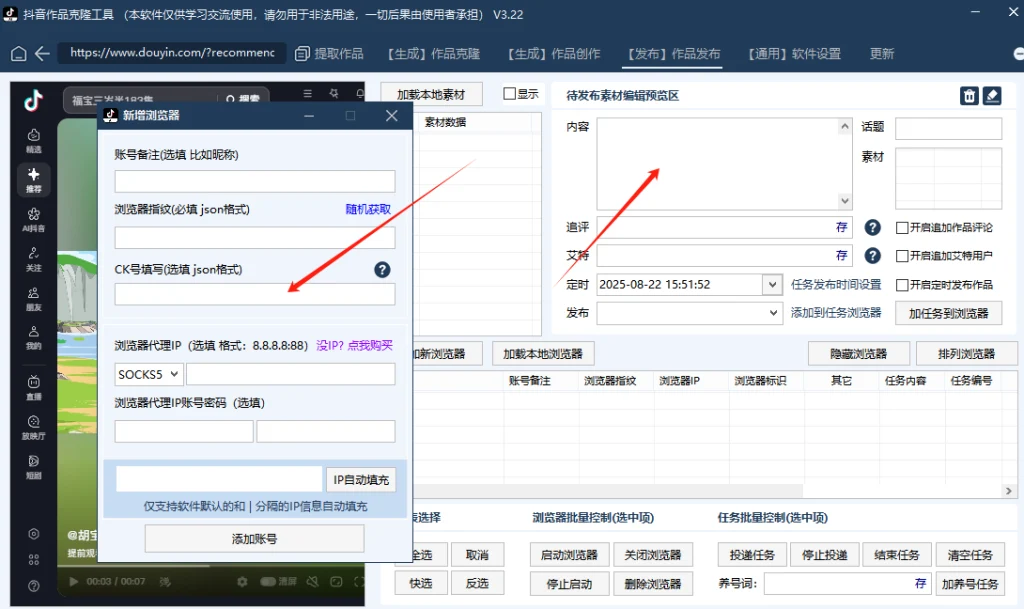1024x609 pixels.
Task: Click the help icon next to CK号填写
Action: [382, 270]
